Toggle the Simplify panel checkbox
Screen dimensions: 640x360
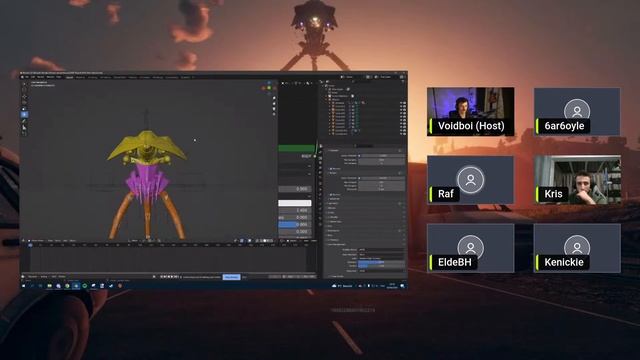pos(329,217)
